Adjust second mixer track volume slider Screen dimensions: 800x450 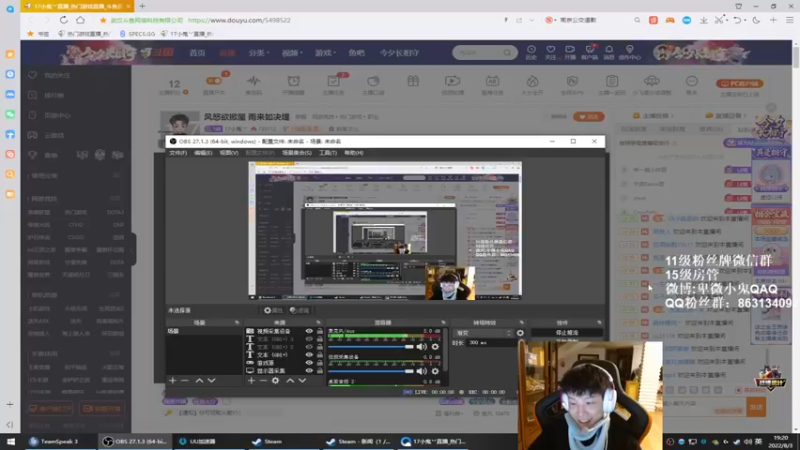click(371, 371)
